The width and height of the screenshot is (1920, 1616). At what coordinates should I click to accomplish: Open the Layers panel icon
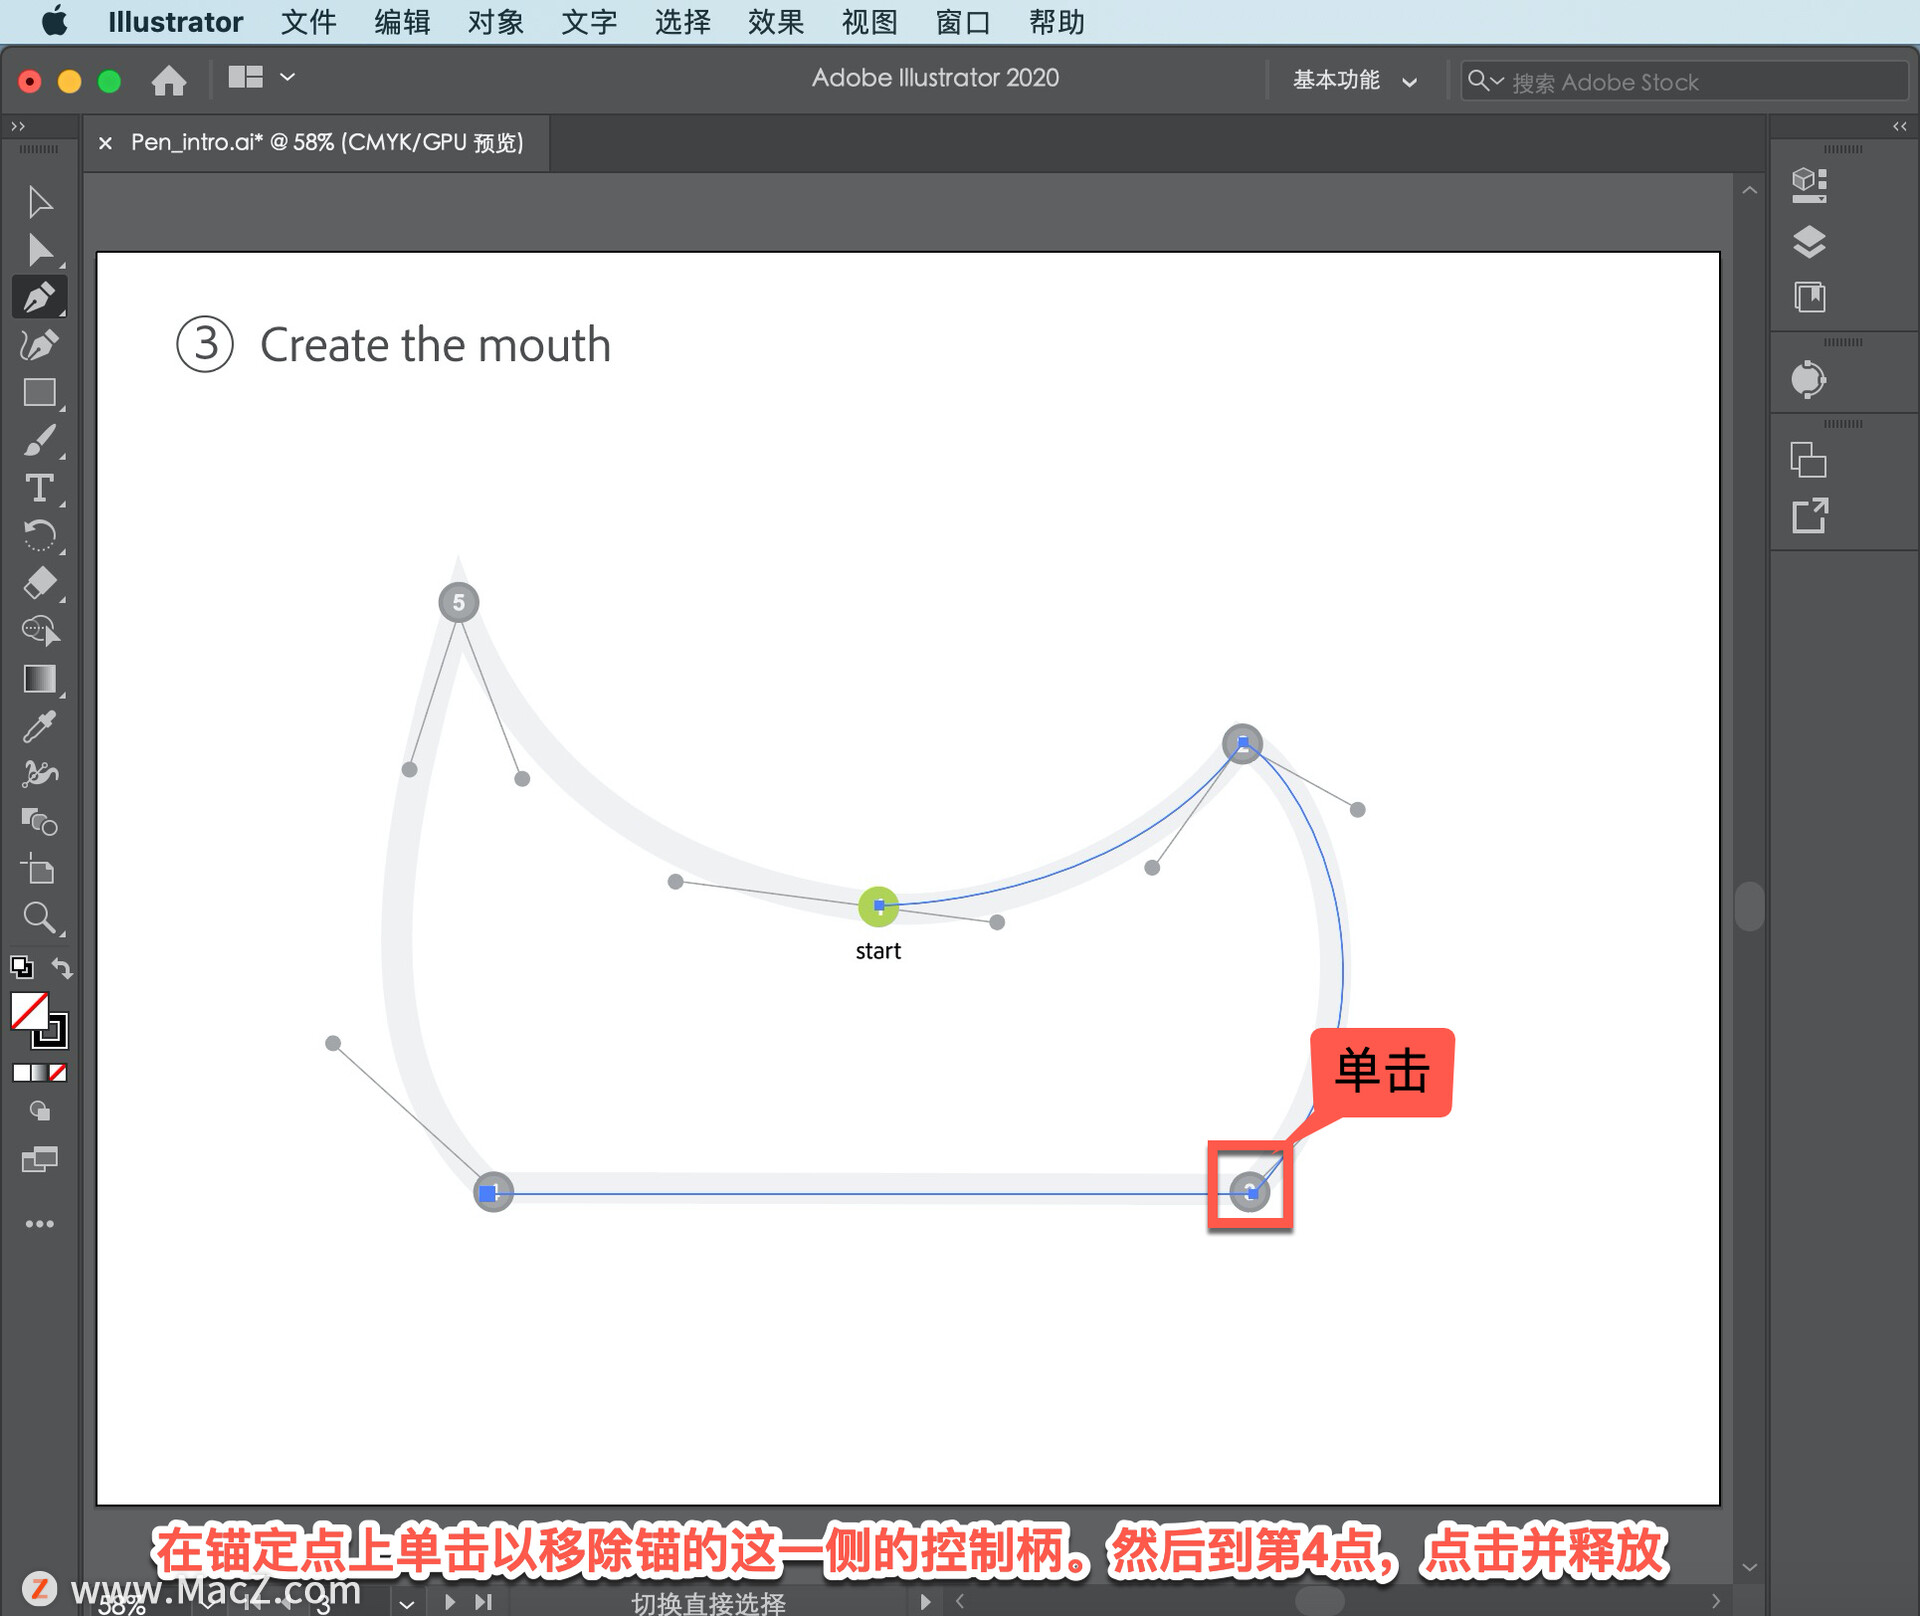point(1809,242)
